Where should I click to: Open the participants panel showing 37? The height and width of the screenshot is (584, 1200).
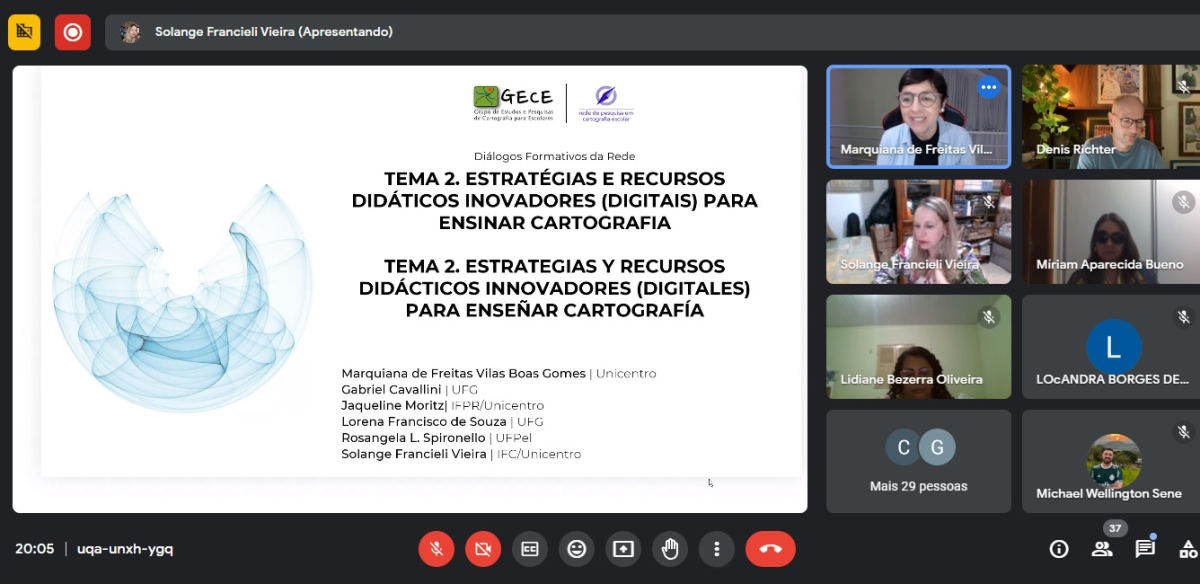pyautogui.click(x=1102, y=549)
